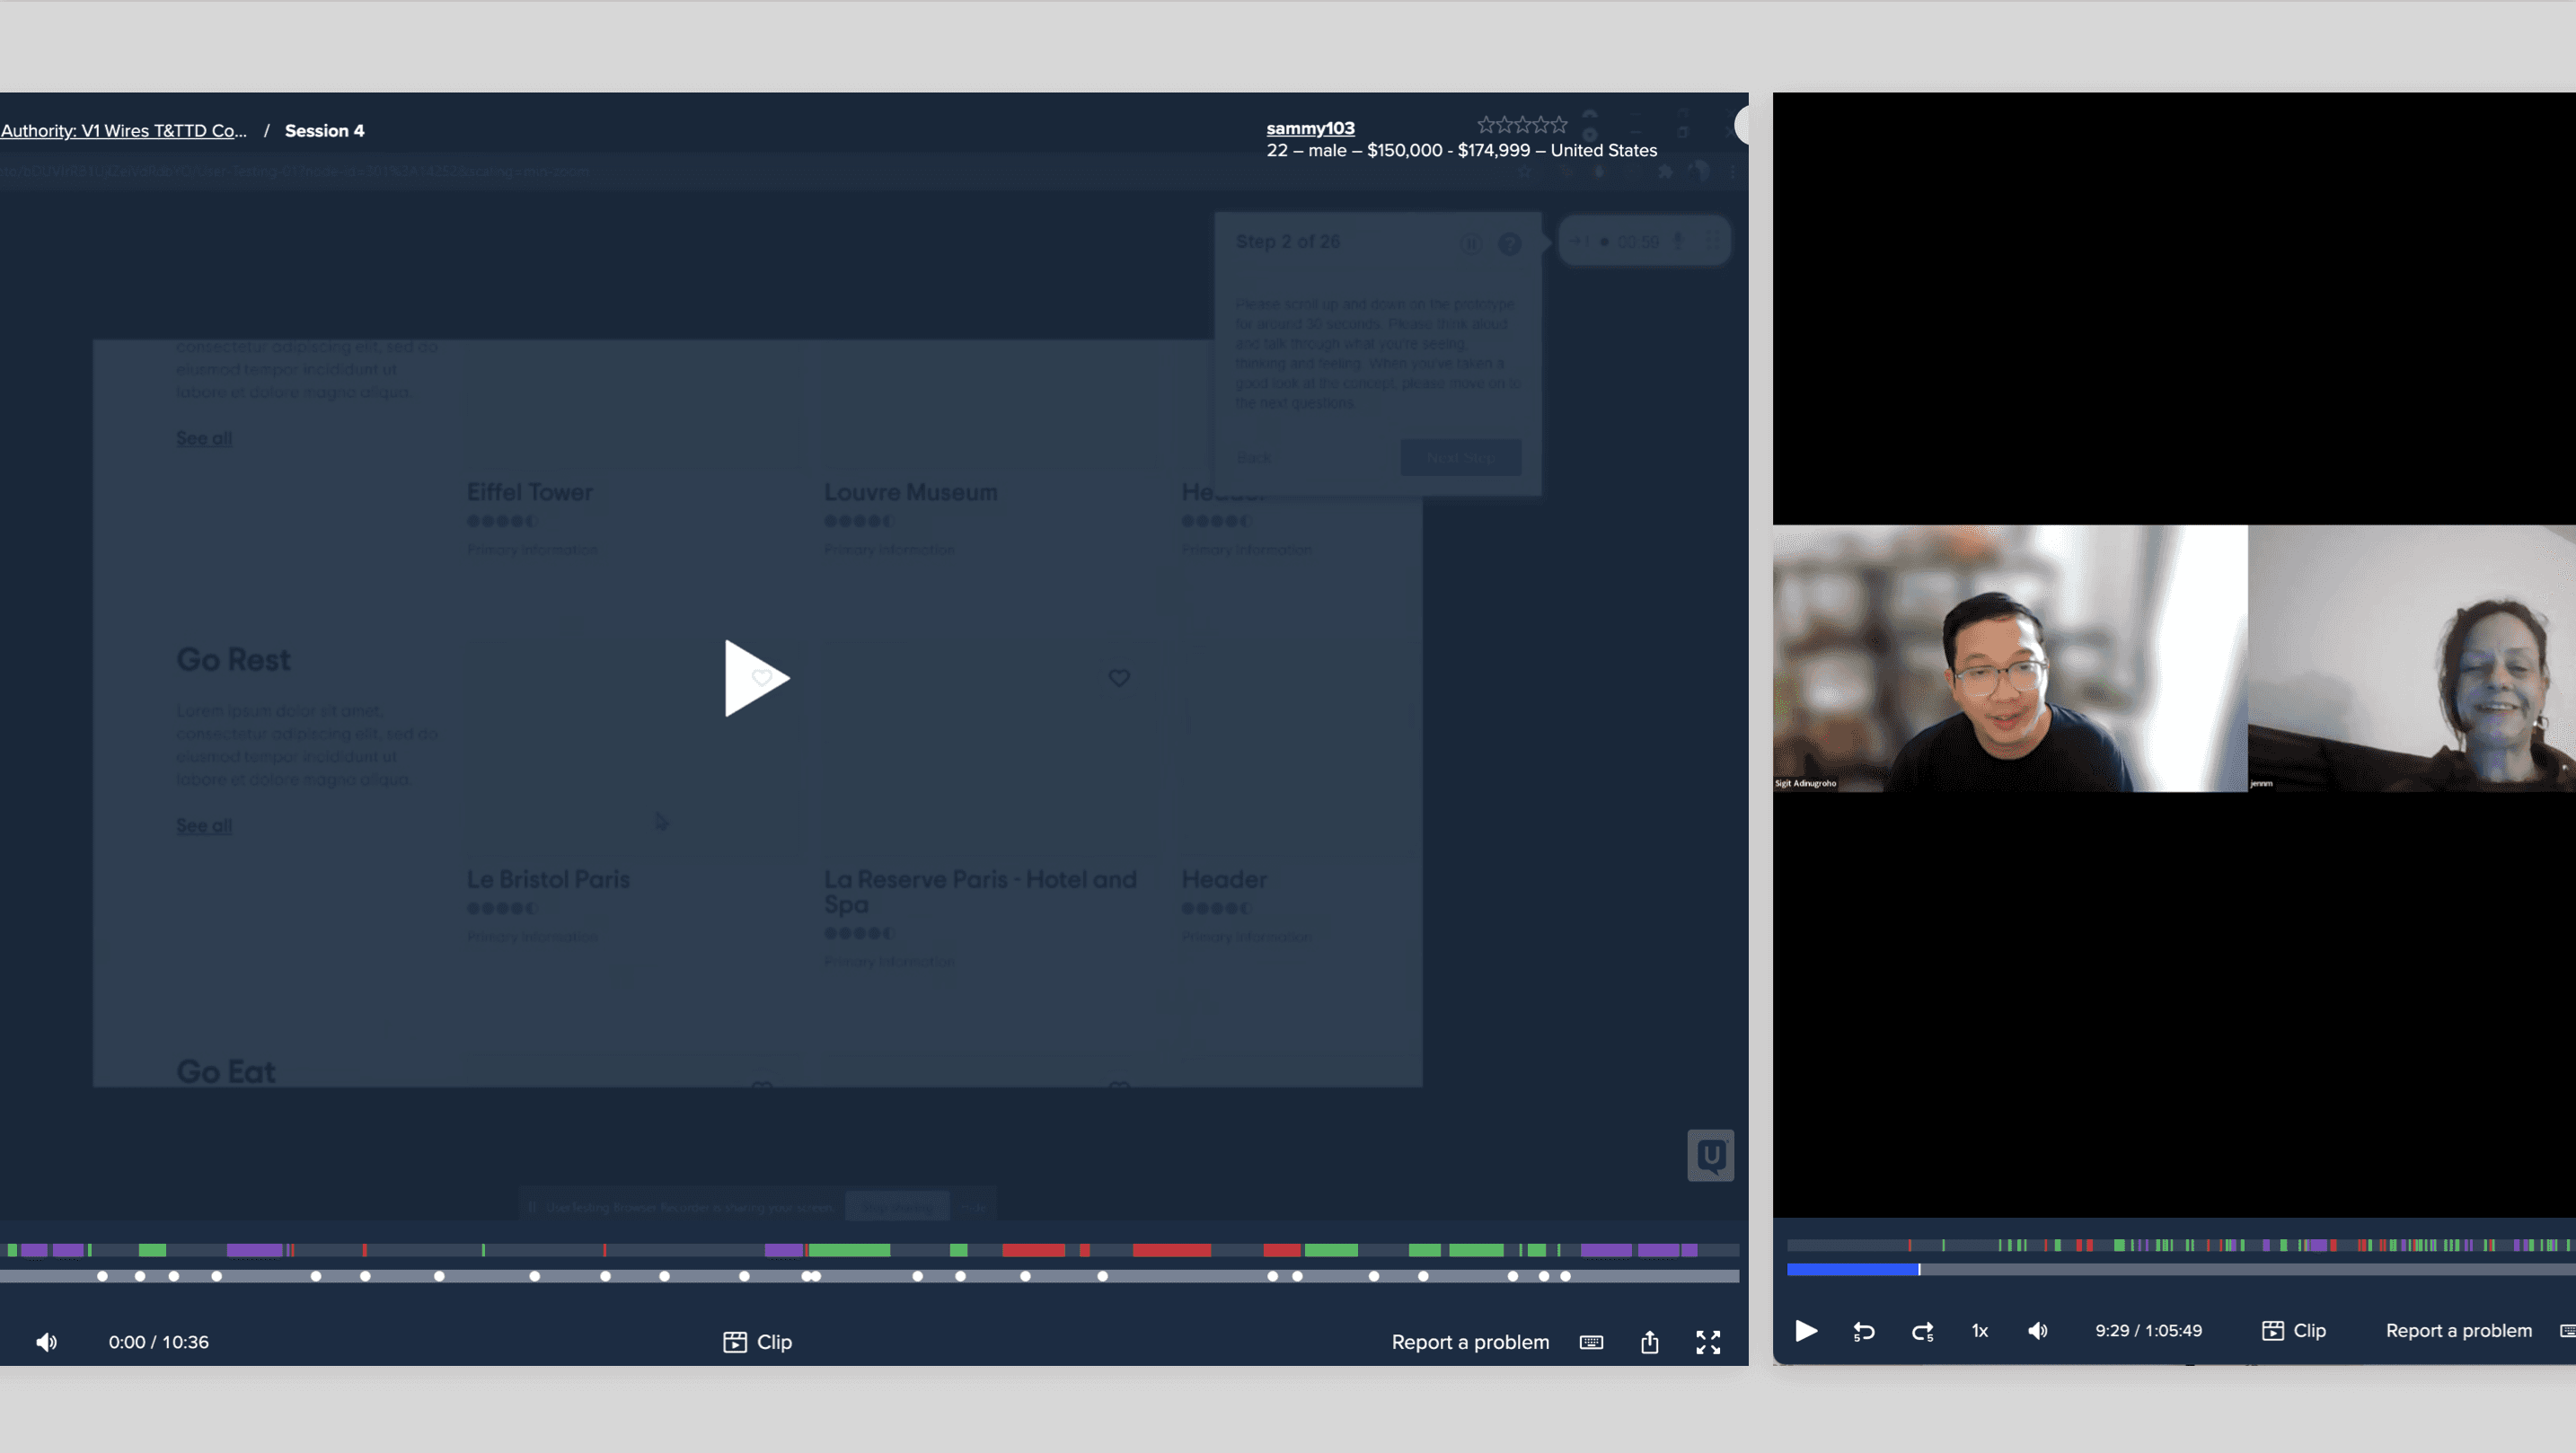This screenshot has height=1453, width=2576.
Task: Click the Clip button in left player
Action: 758,1342
